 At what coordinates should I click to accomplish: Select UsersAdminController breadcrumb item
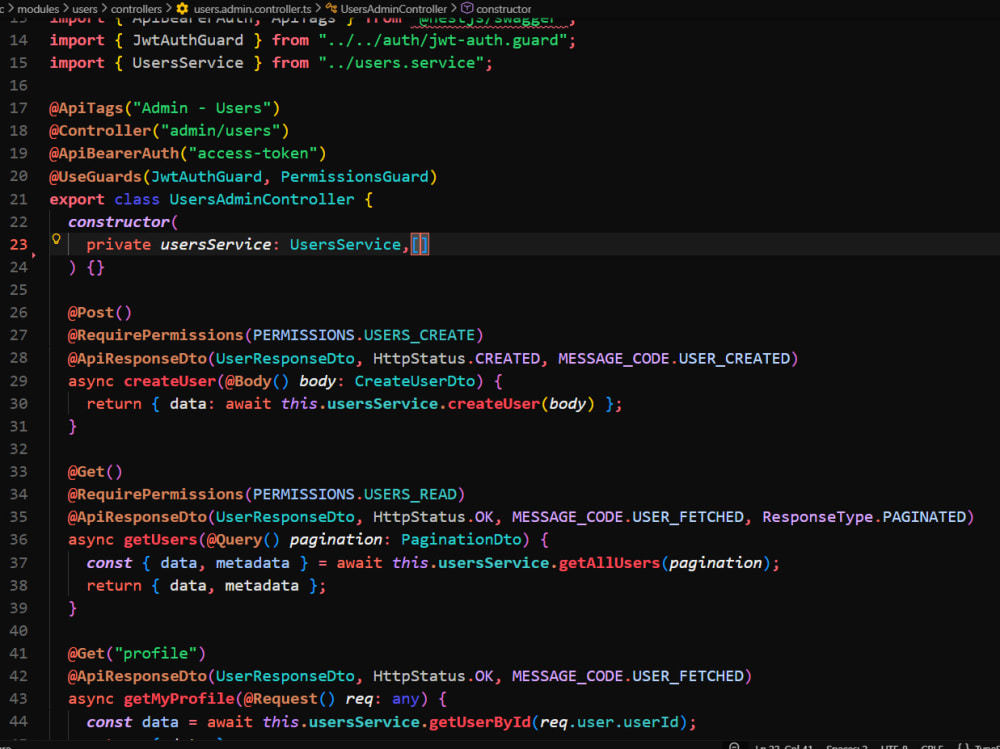click(x=393, y=9)
